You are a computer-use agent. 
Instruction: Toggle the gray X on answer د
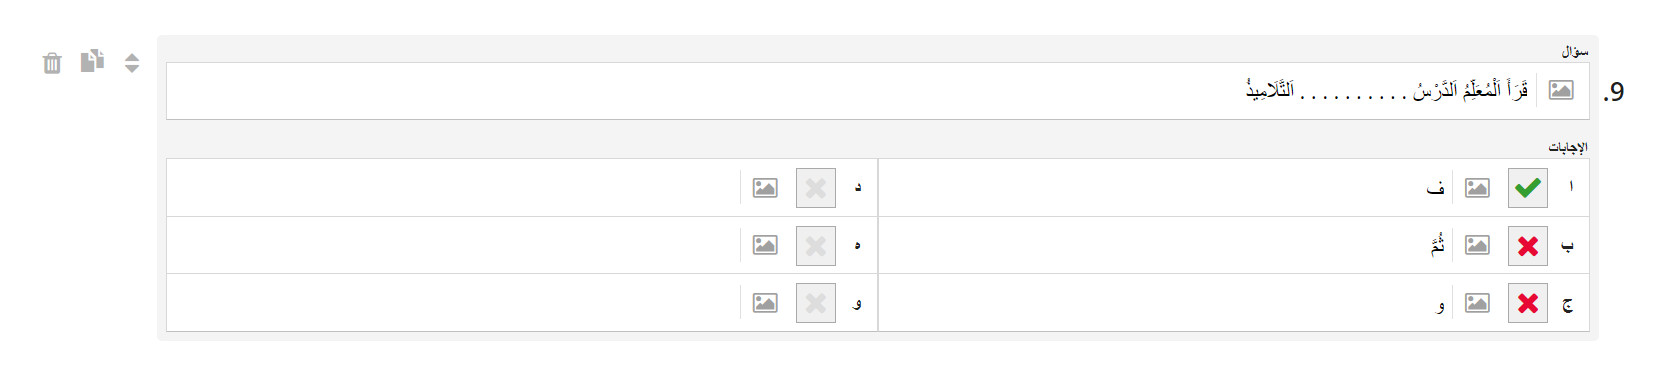pos(816,188)
